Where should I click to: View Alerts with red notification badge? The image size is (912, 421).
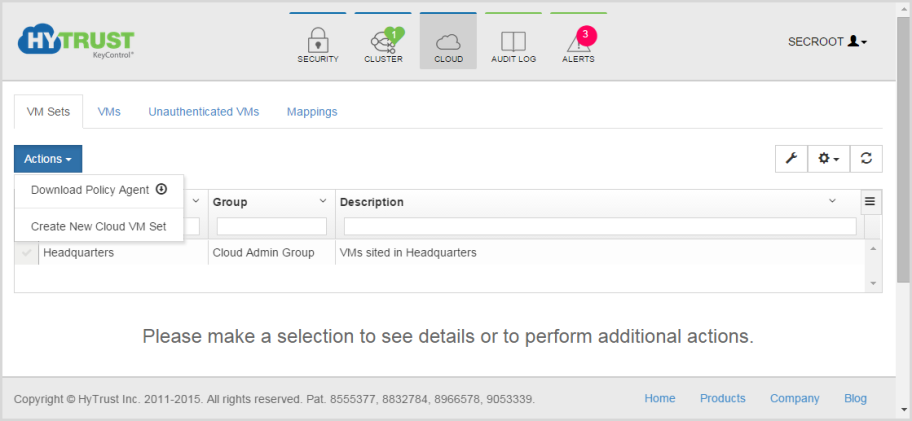[578, 42]
